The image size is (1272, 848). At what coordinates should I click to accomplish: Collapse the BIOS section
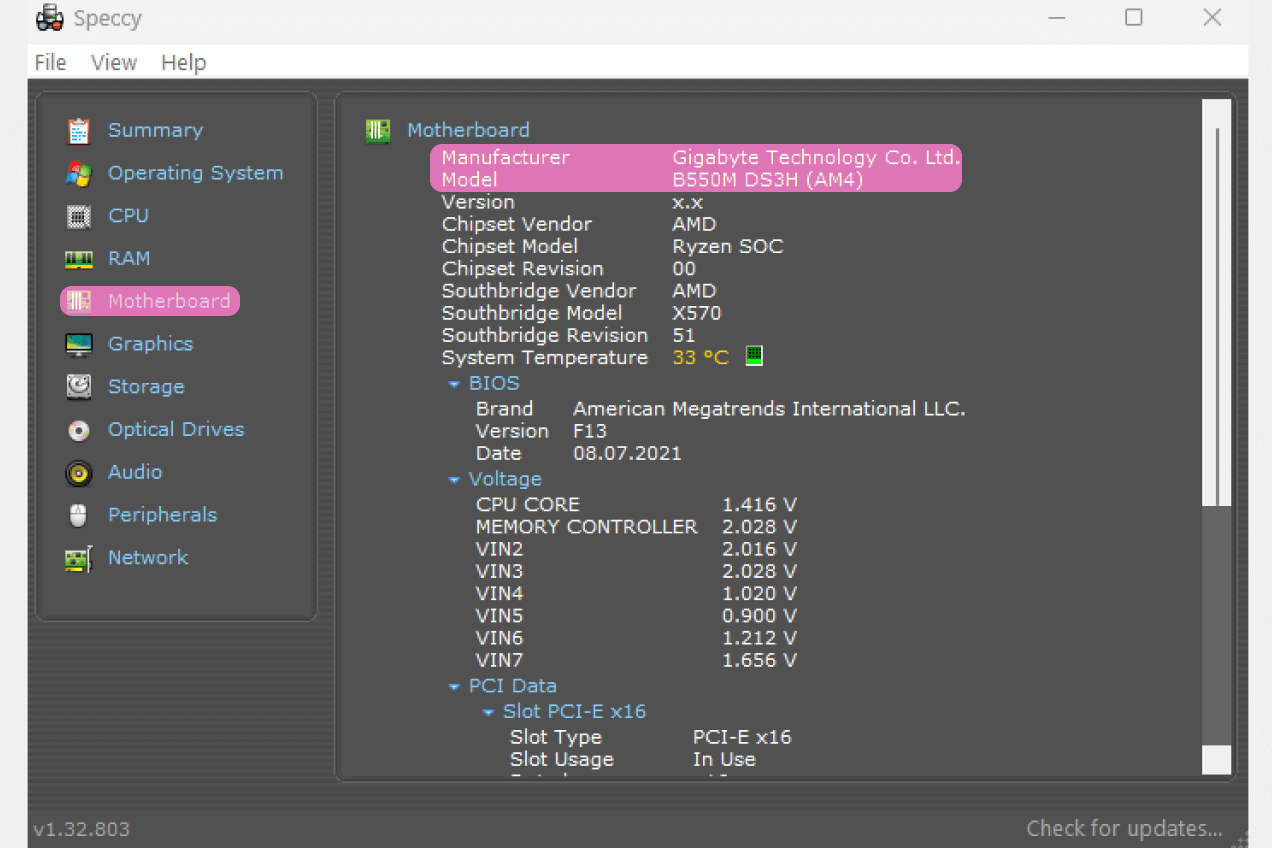[x=454, y=384]
